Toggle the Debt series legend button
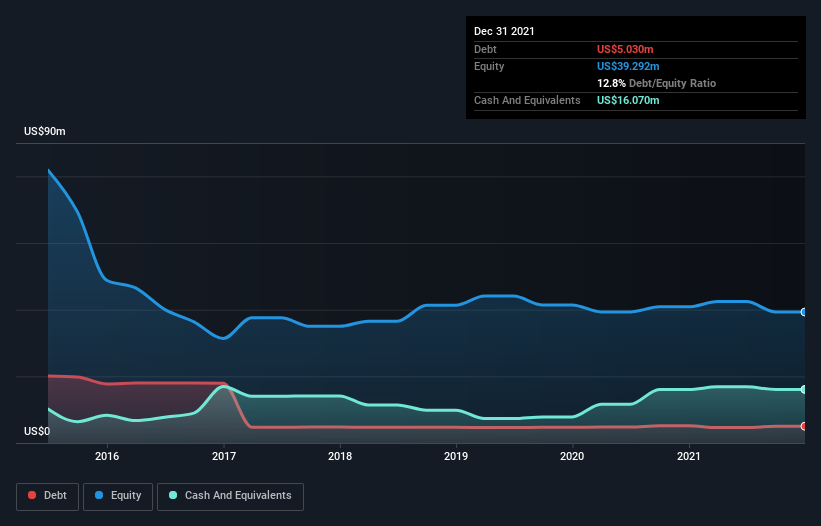 click(x=48, y=496)
